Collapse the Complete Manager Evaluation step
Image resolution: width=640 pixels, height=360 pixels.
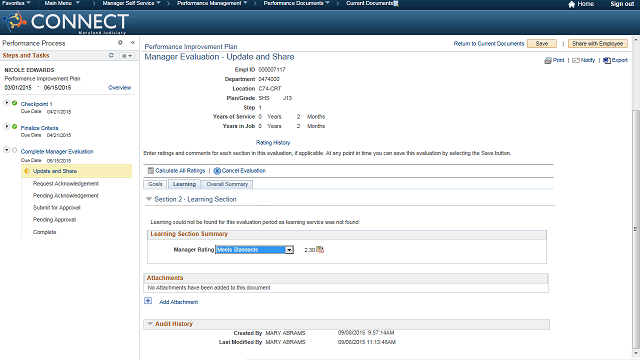[7, 150]
